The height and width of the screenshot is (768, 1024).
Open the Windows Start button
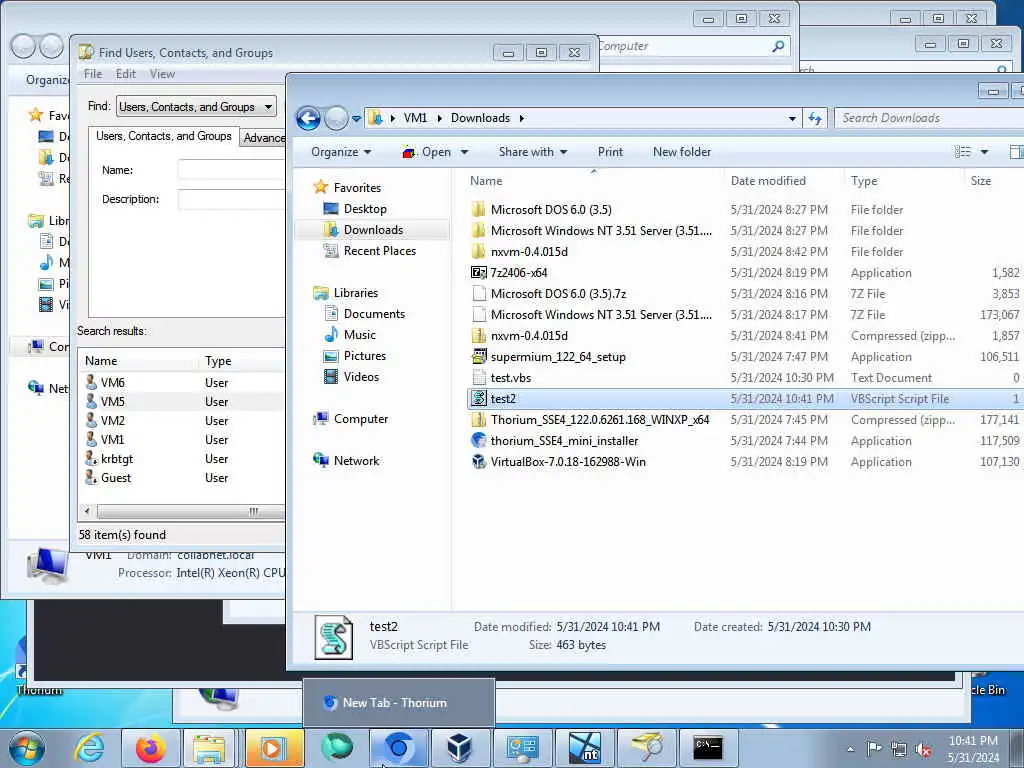[x=26, y=747]
